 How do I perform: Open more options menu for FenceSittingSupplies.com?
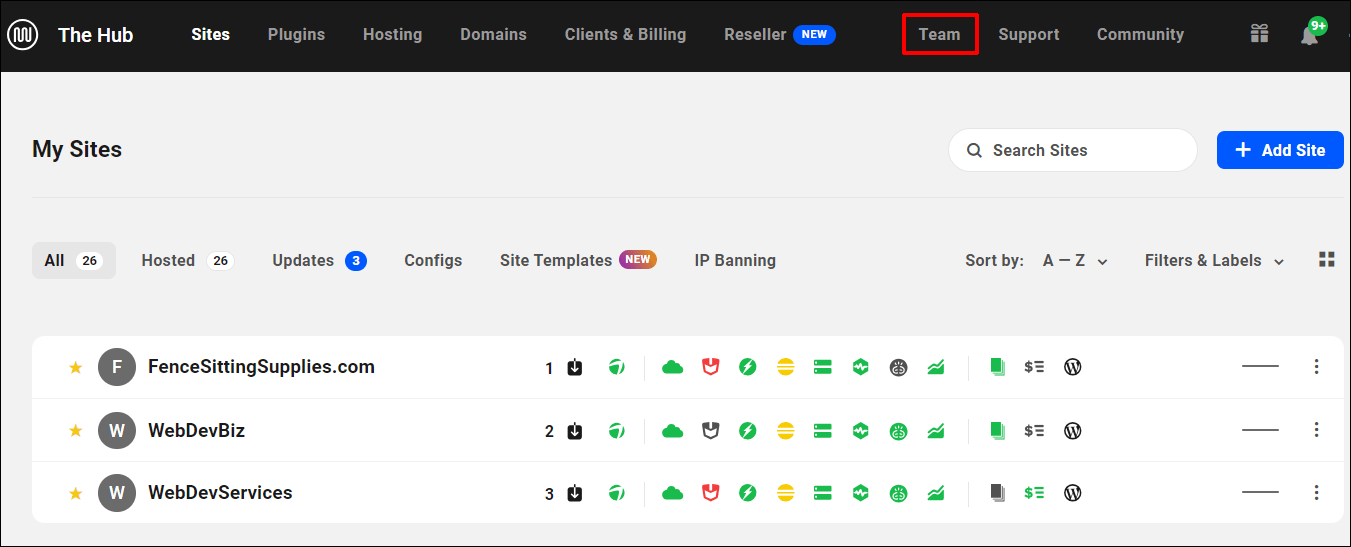pyautogui.click(x=1316, y=367)
